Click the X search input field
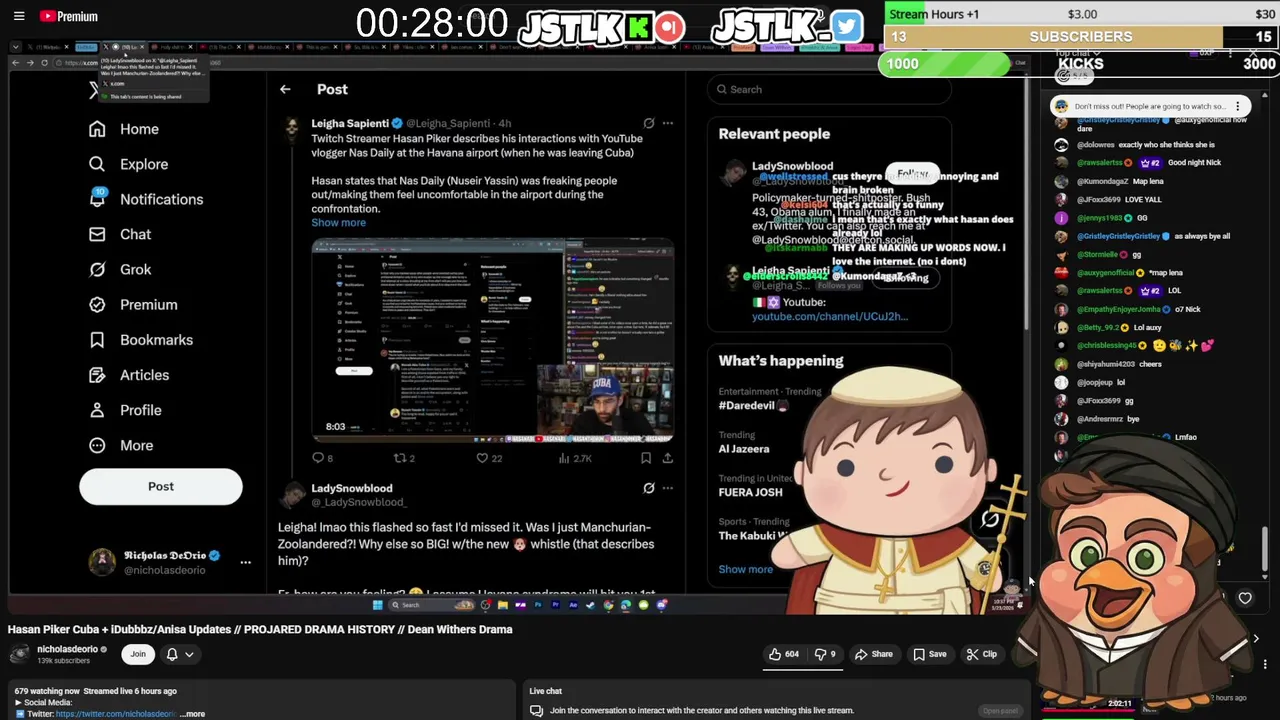 pyautogui.click(x=829, y=89)
